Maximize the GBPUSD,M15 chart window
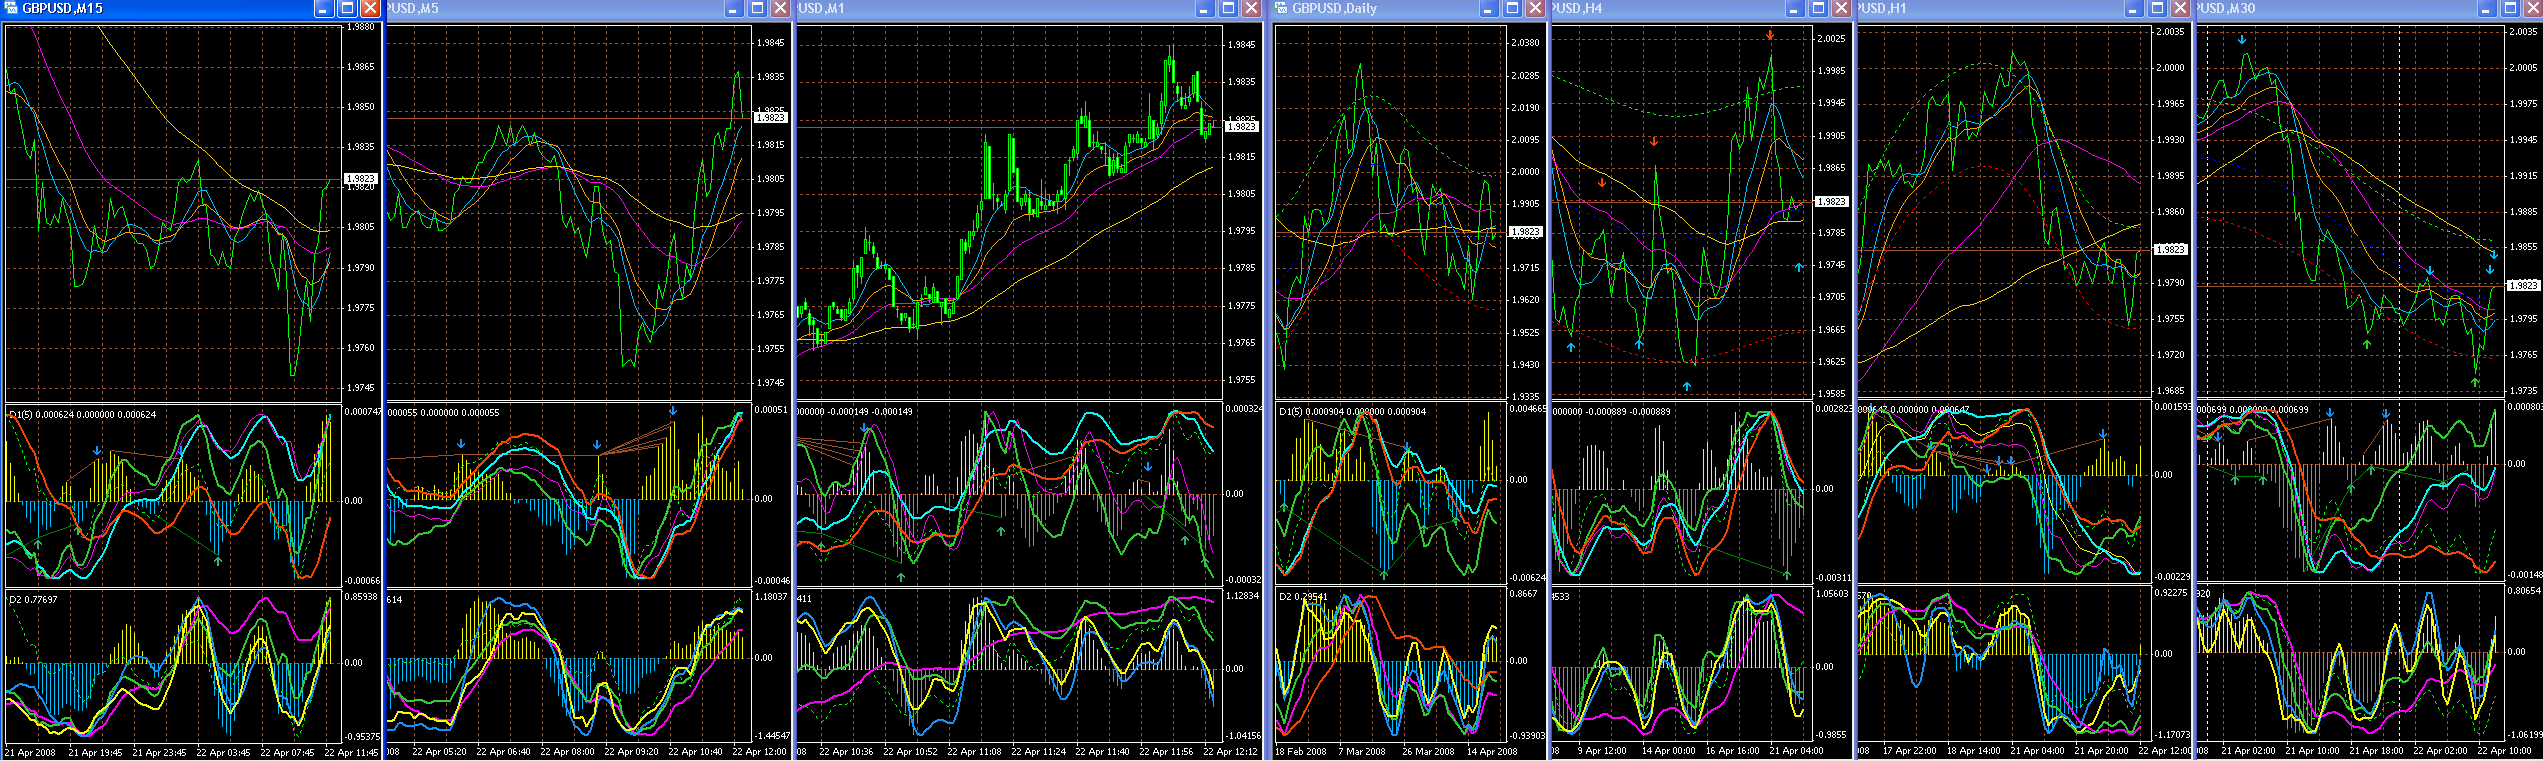The height and width of the screenshot is (761, 2543). 347,9
